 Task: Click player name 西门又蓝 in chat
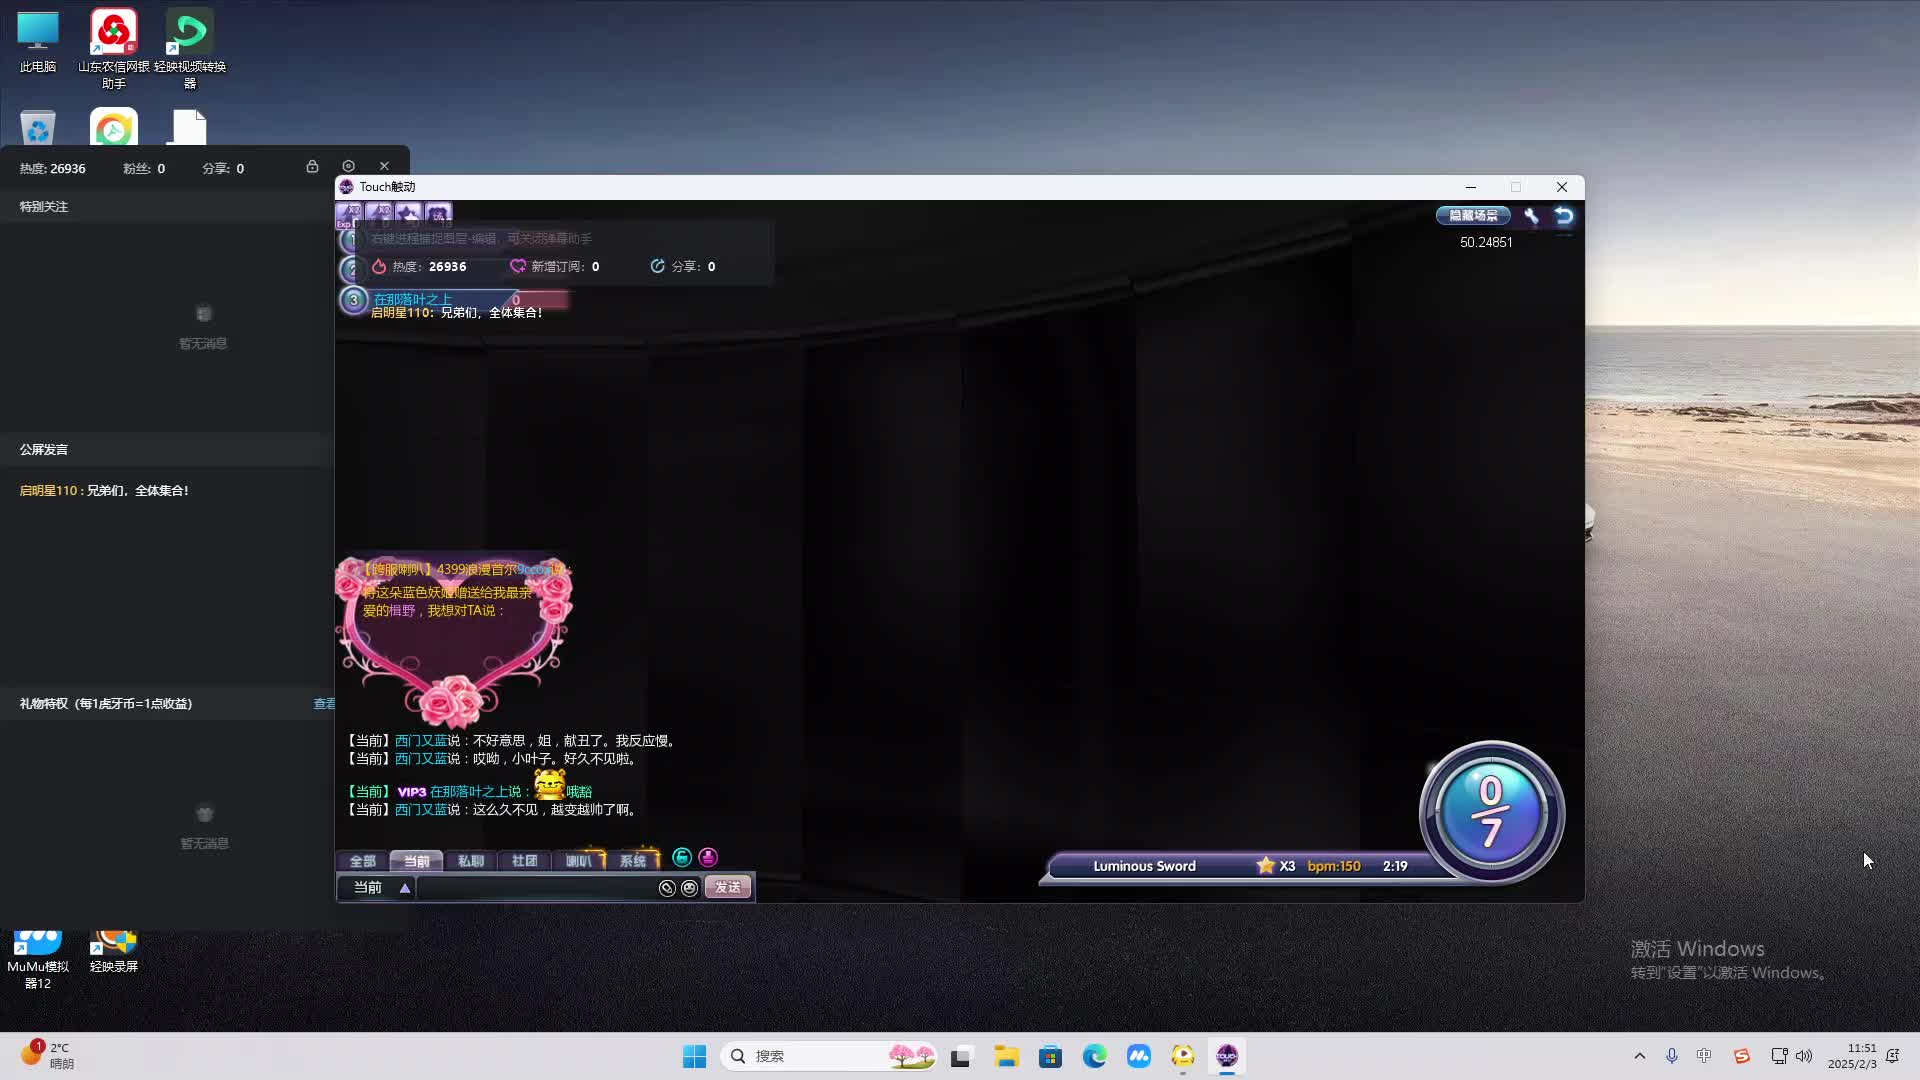[x=421, y=741]
